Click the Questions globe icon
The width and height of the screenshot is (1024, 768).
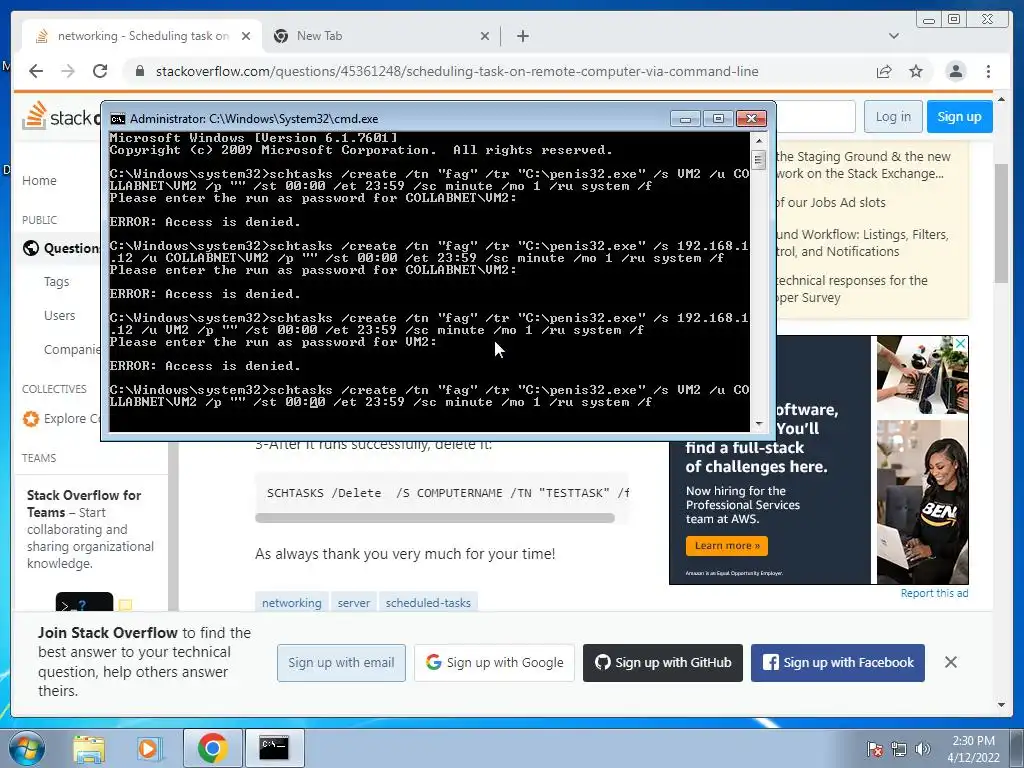coord(30,248)
